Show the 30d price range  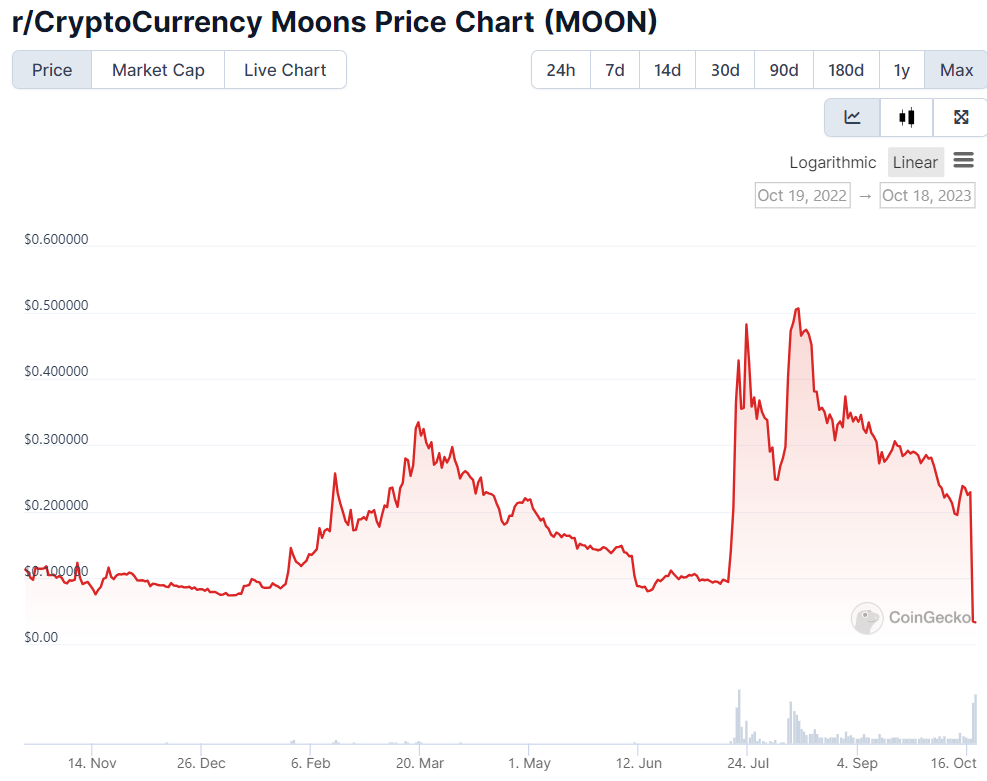click(x=725, y=70)
